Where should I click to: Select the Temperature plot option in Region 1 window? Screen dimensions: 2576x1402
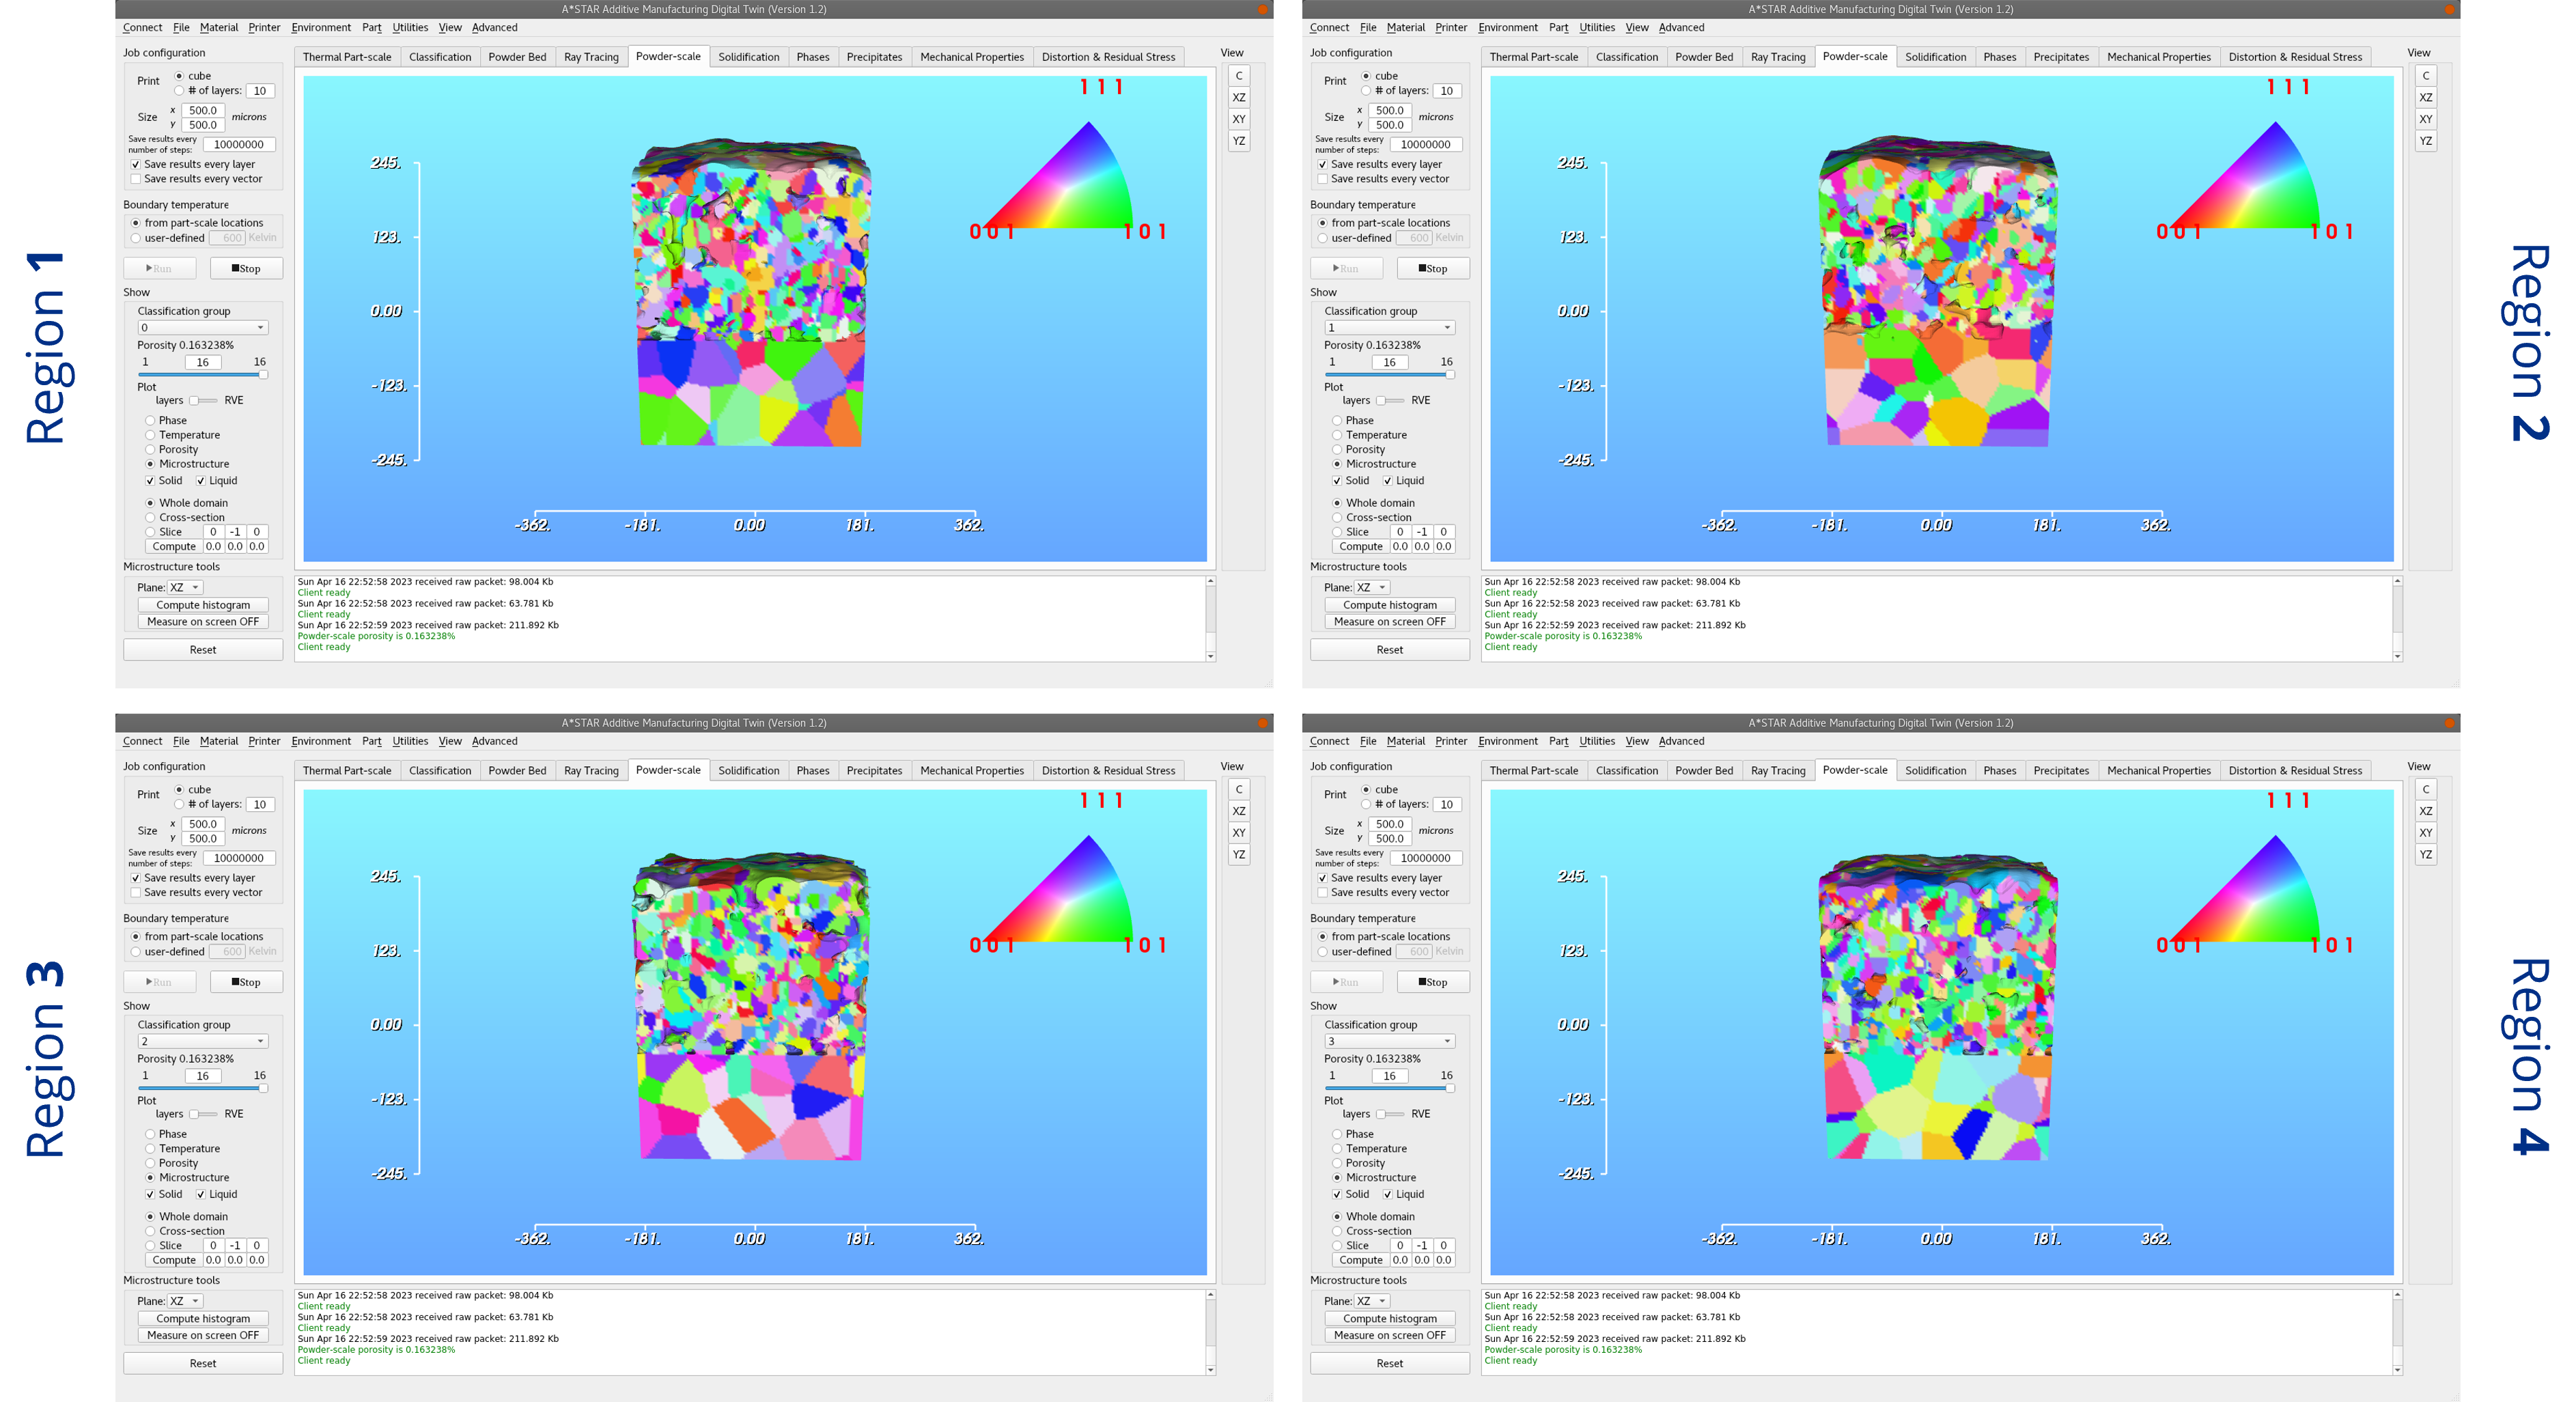(150, 435)
